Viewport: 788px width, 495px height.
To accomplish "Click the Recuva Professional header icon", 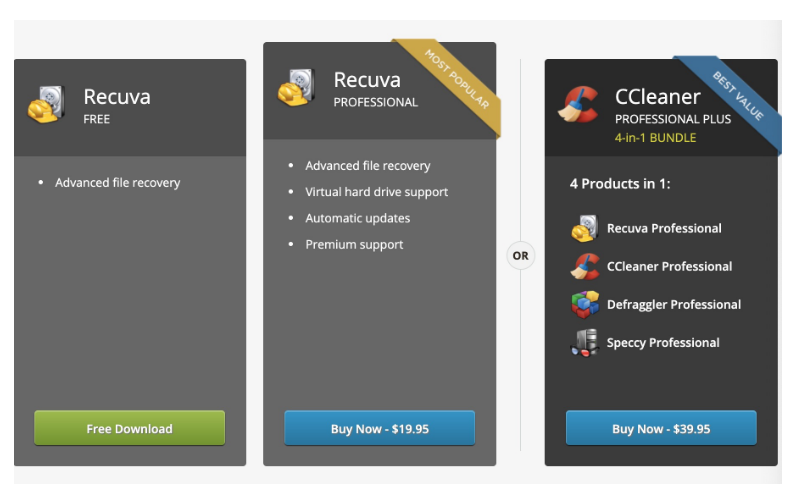I will [x=297, y=87].
